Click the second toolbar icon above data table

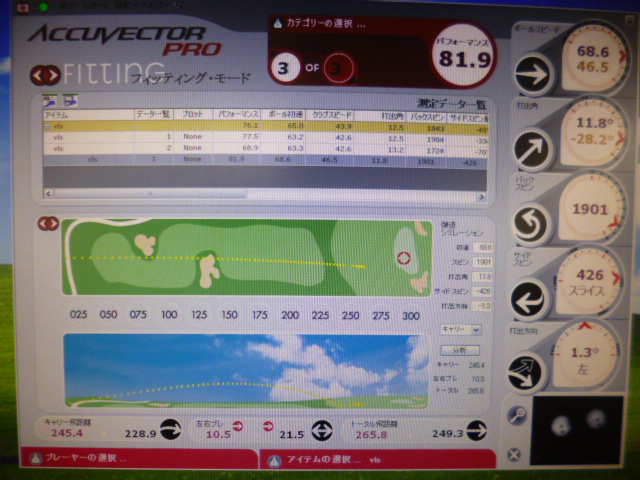pos(69,100)
